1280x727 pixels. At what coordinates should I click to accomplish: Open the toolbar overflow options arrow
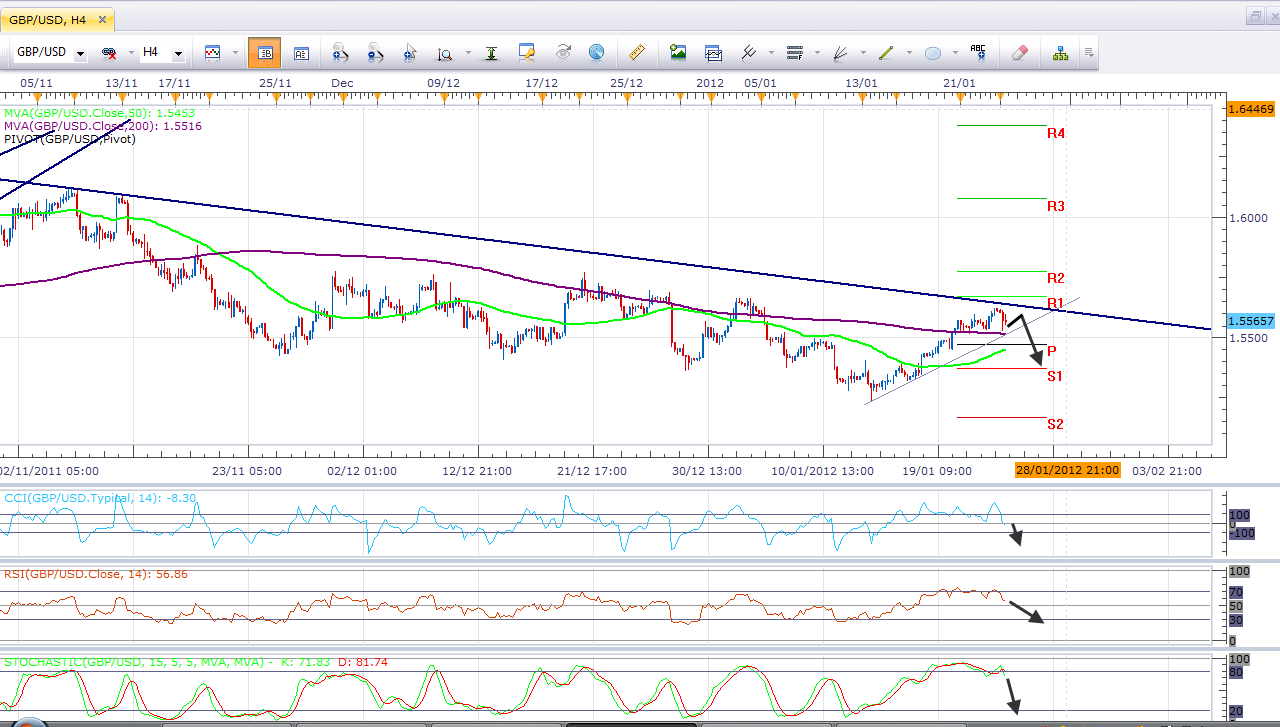(x=1088, y=53)
